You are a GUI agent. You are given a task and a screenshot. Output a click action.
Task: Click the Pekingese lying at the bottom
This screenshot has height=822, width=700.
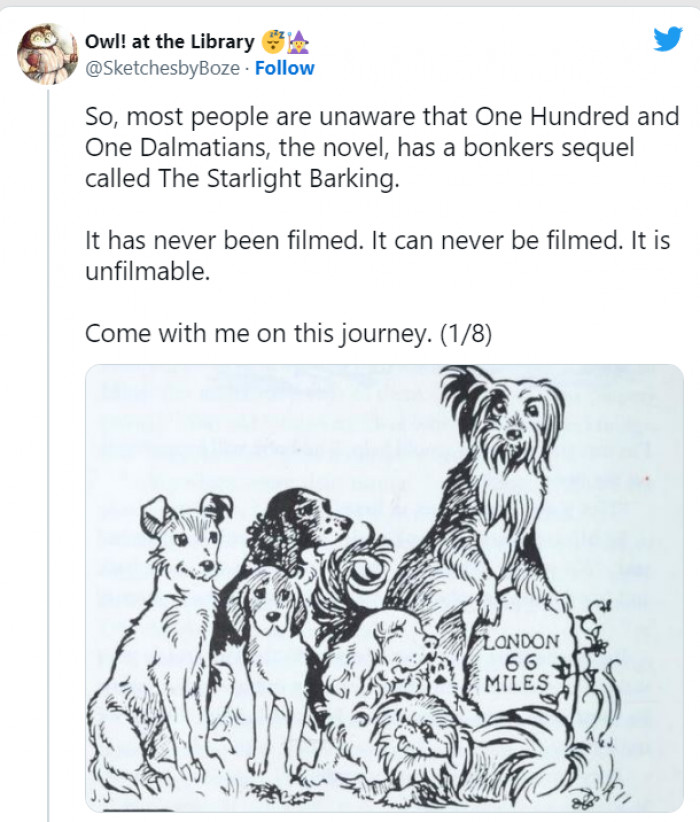click(414, 734)
